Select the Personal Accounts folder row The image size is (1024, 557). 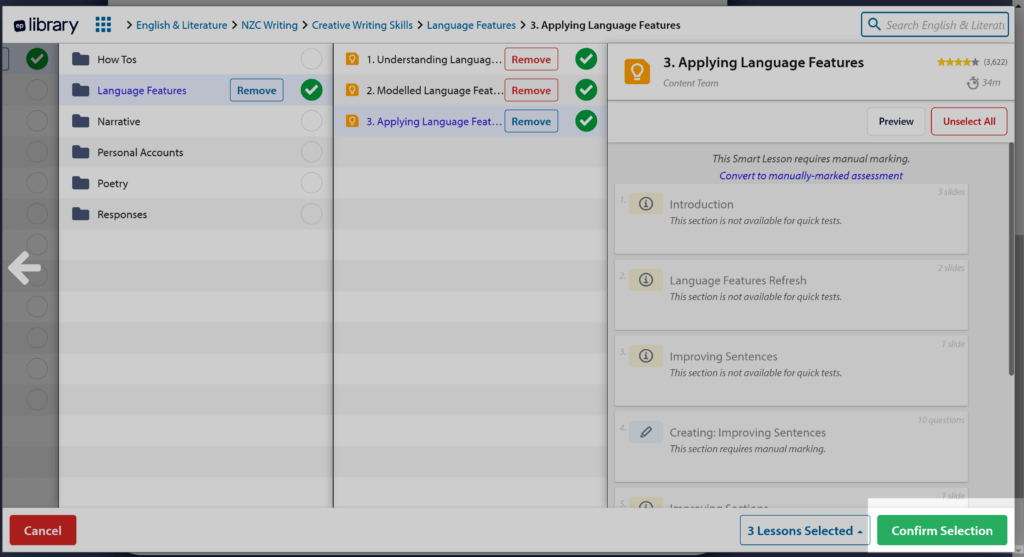point(196,152)
